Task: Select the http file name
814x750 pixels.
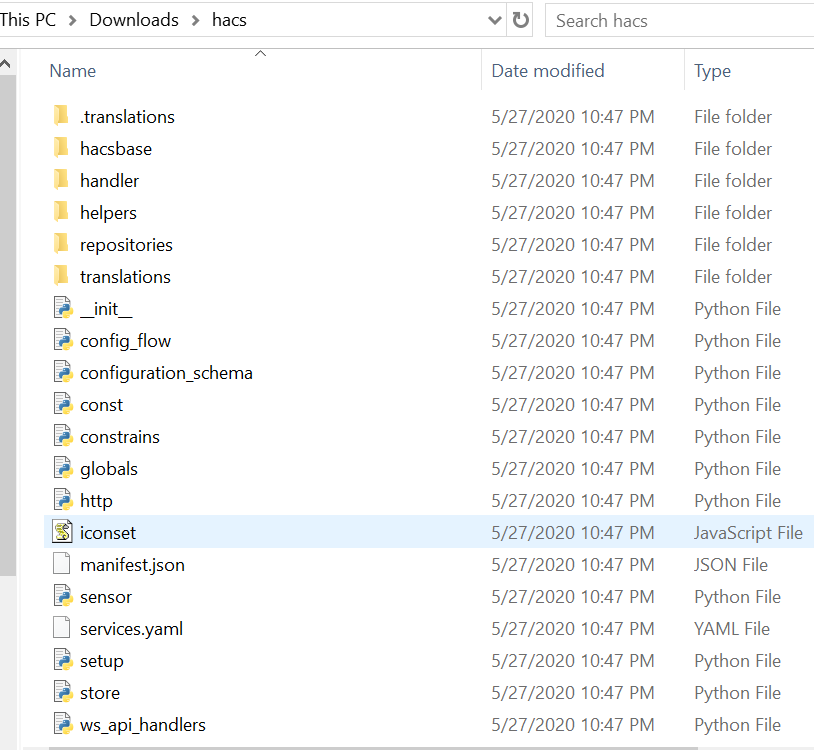Action: [96, 501]
